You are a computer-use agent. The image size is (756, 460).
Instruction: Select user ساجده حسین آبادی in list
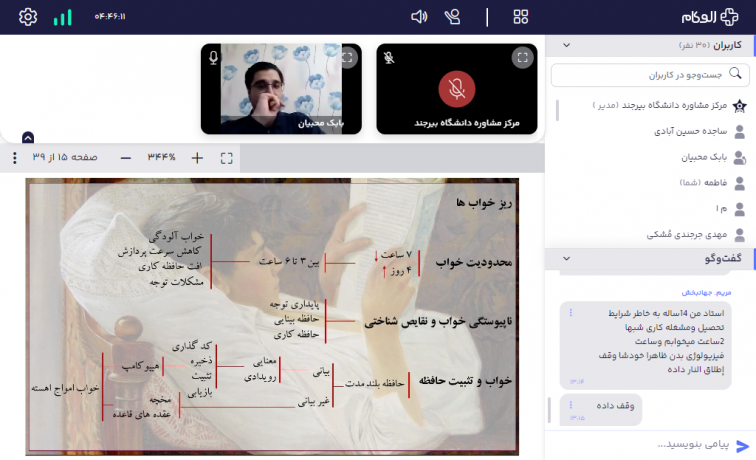[x=690, y=131]
